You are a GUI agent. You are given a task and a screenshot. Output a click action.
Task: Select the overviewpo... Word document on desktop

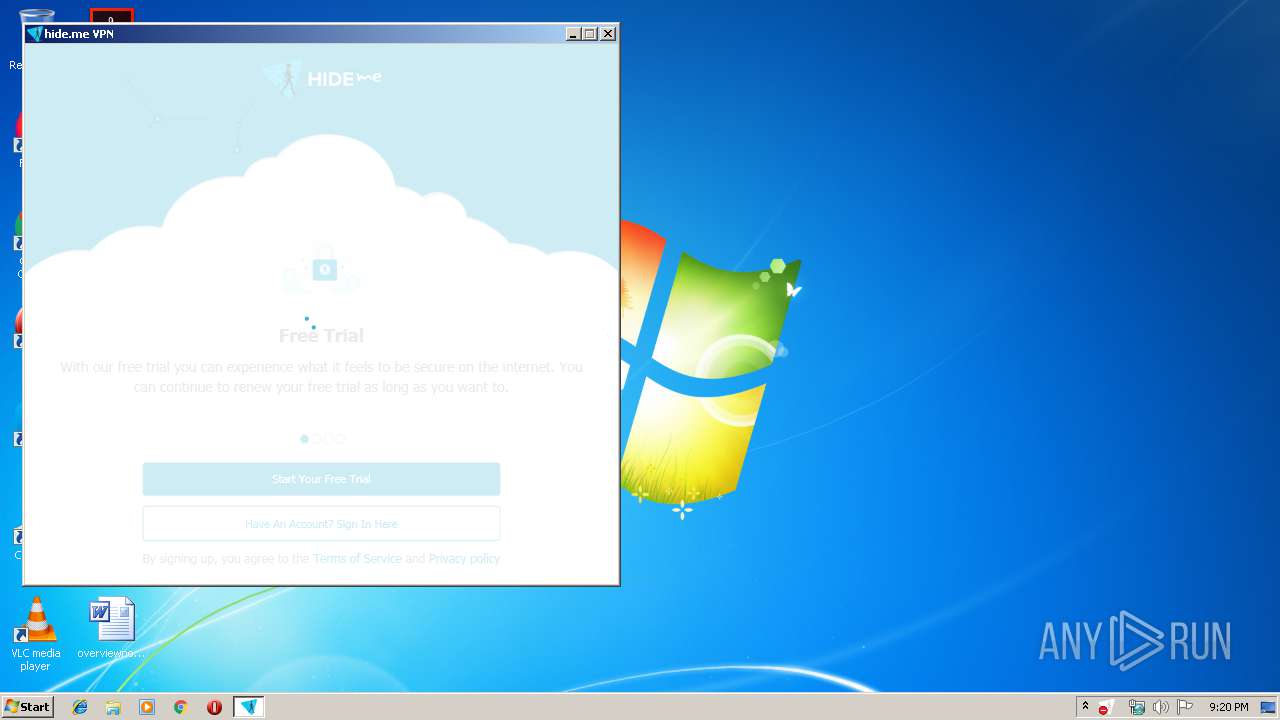tap(111, 628)
